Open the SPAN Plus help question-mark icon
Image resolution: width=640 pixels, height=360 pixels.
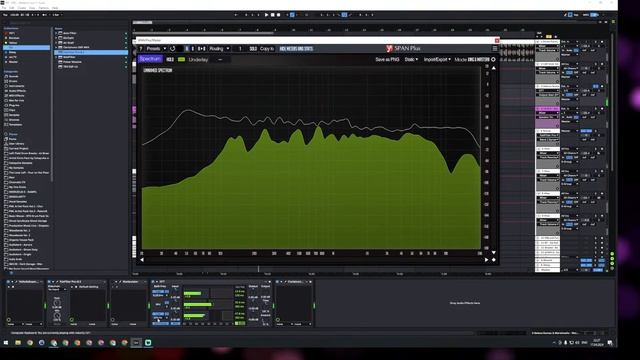(x=141, y=49)
